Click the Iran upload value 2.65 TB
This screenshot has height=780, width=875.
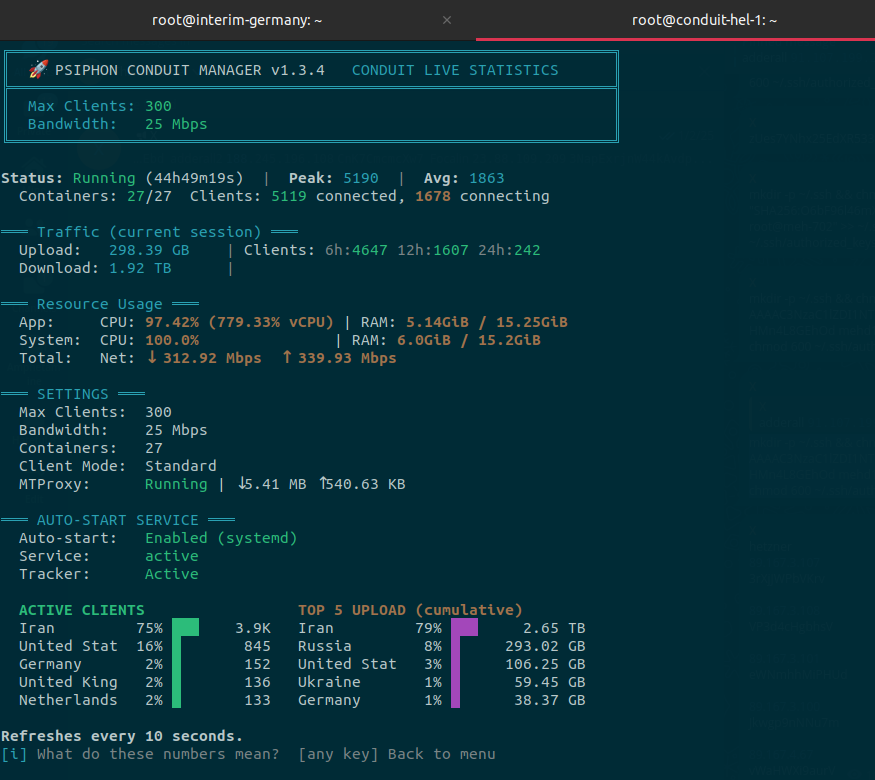[554, 628]
